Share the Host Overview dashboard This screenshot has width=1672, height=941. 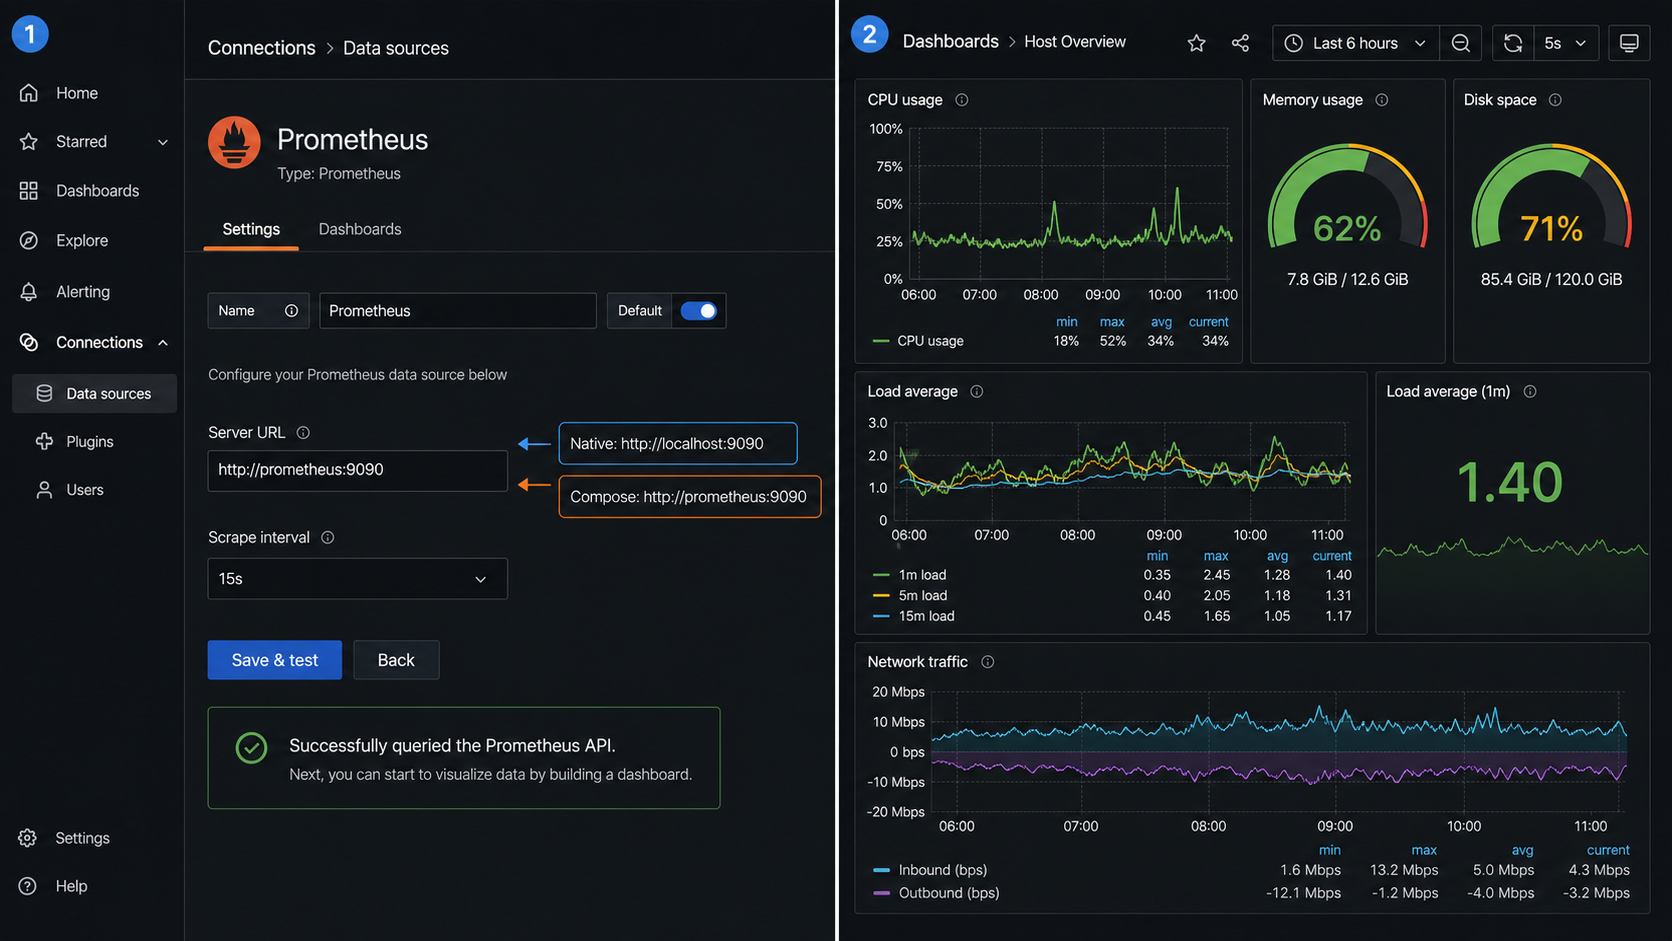[x=1240, y=43]
